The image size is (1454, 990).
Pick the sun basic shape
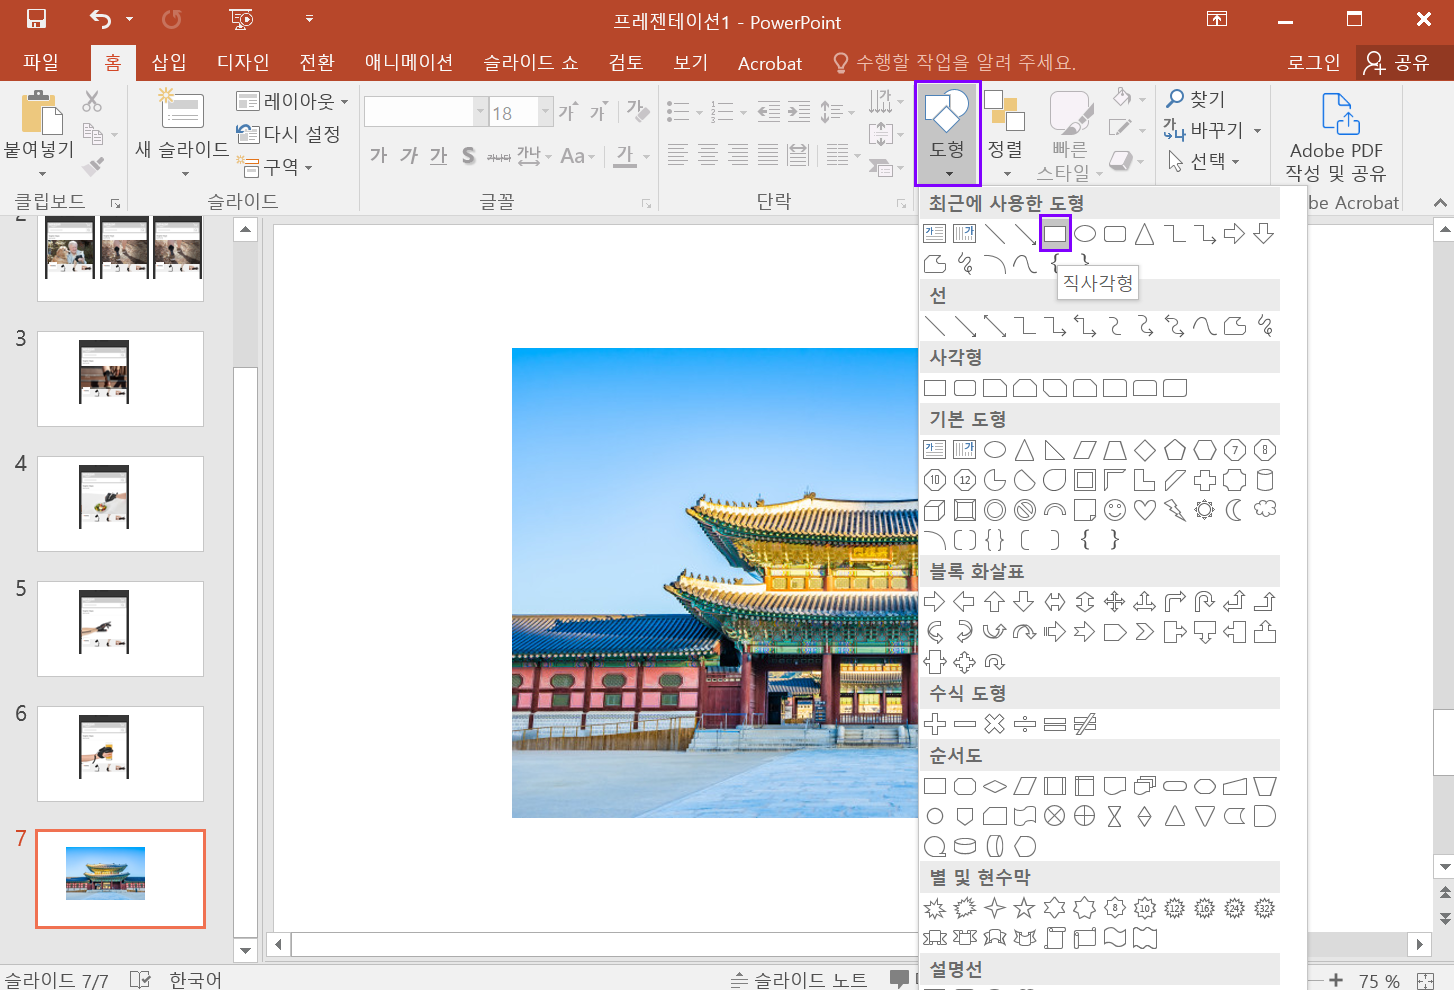(x=1205, y=510)
